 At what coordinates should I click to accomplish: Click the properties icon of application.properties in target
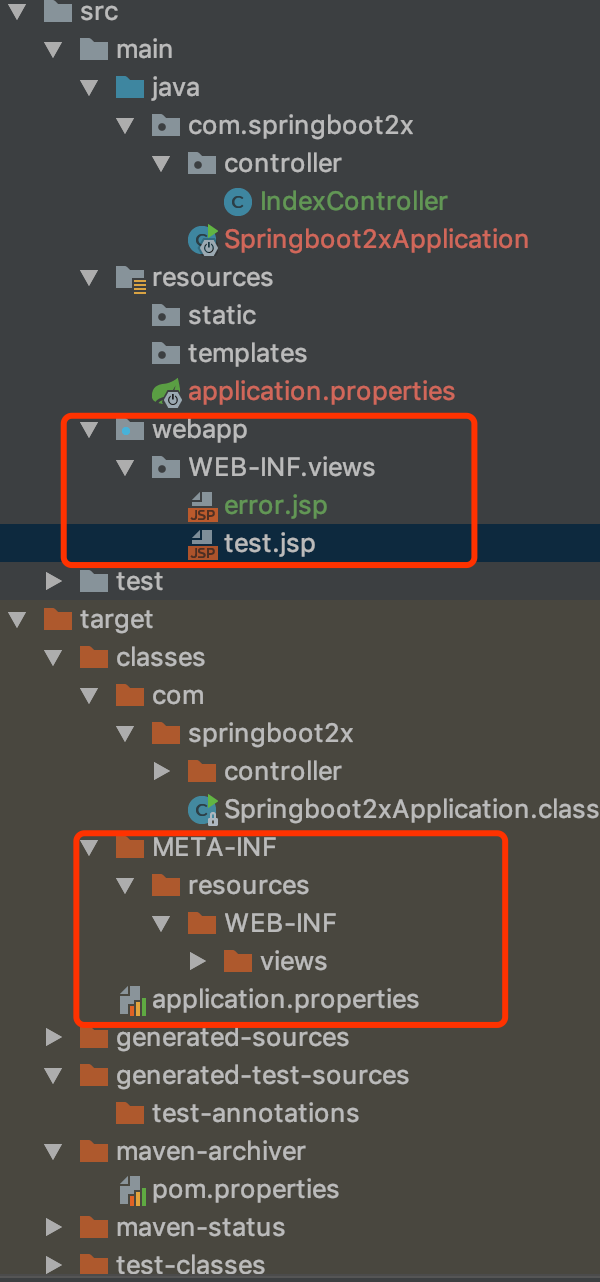pyautogui.click(x=131, y=999)
